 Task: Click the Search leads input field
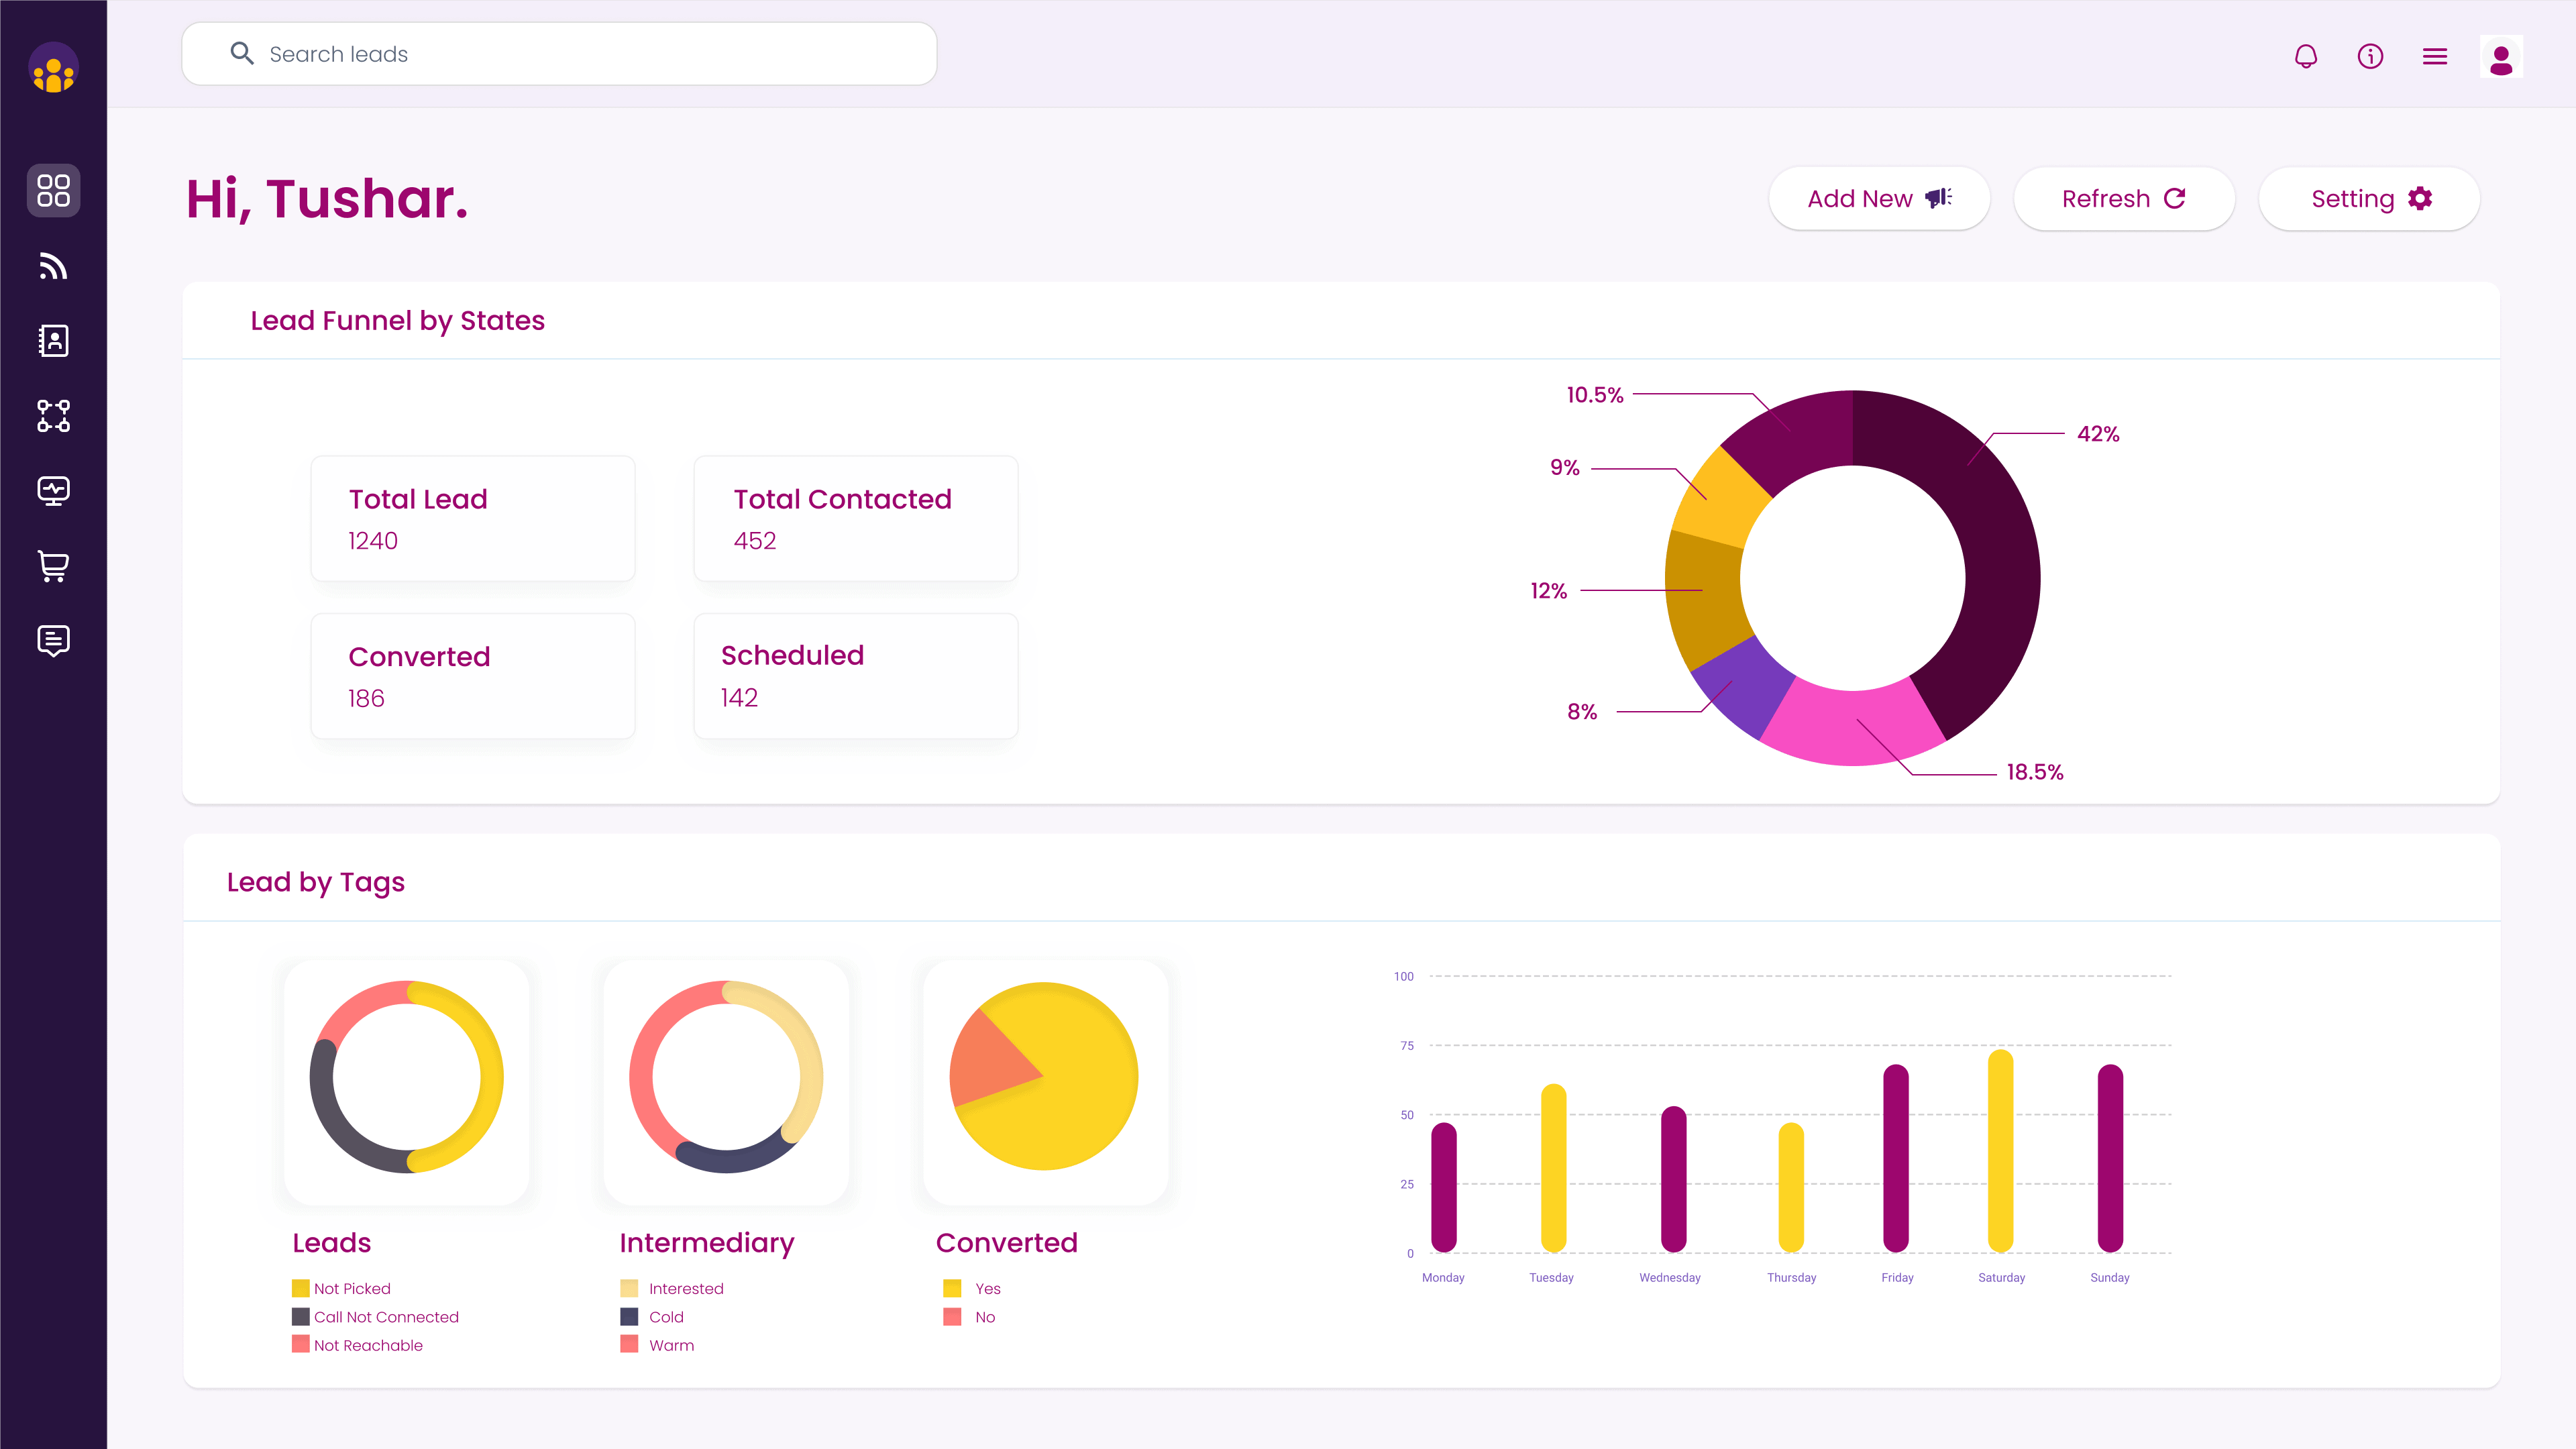(560, 54)
